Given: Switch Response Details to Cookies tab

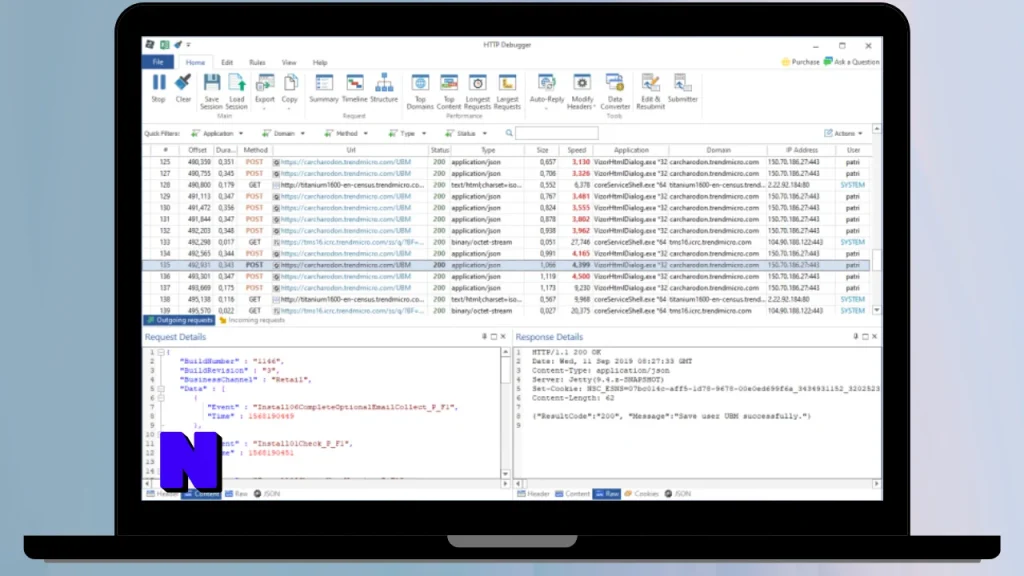Looking at the screenshot, I should pyautogui.click(x=641, y=494).
